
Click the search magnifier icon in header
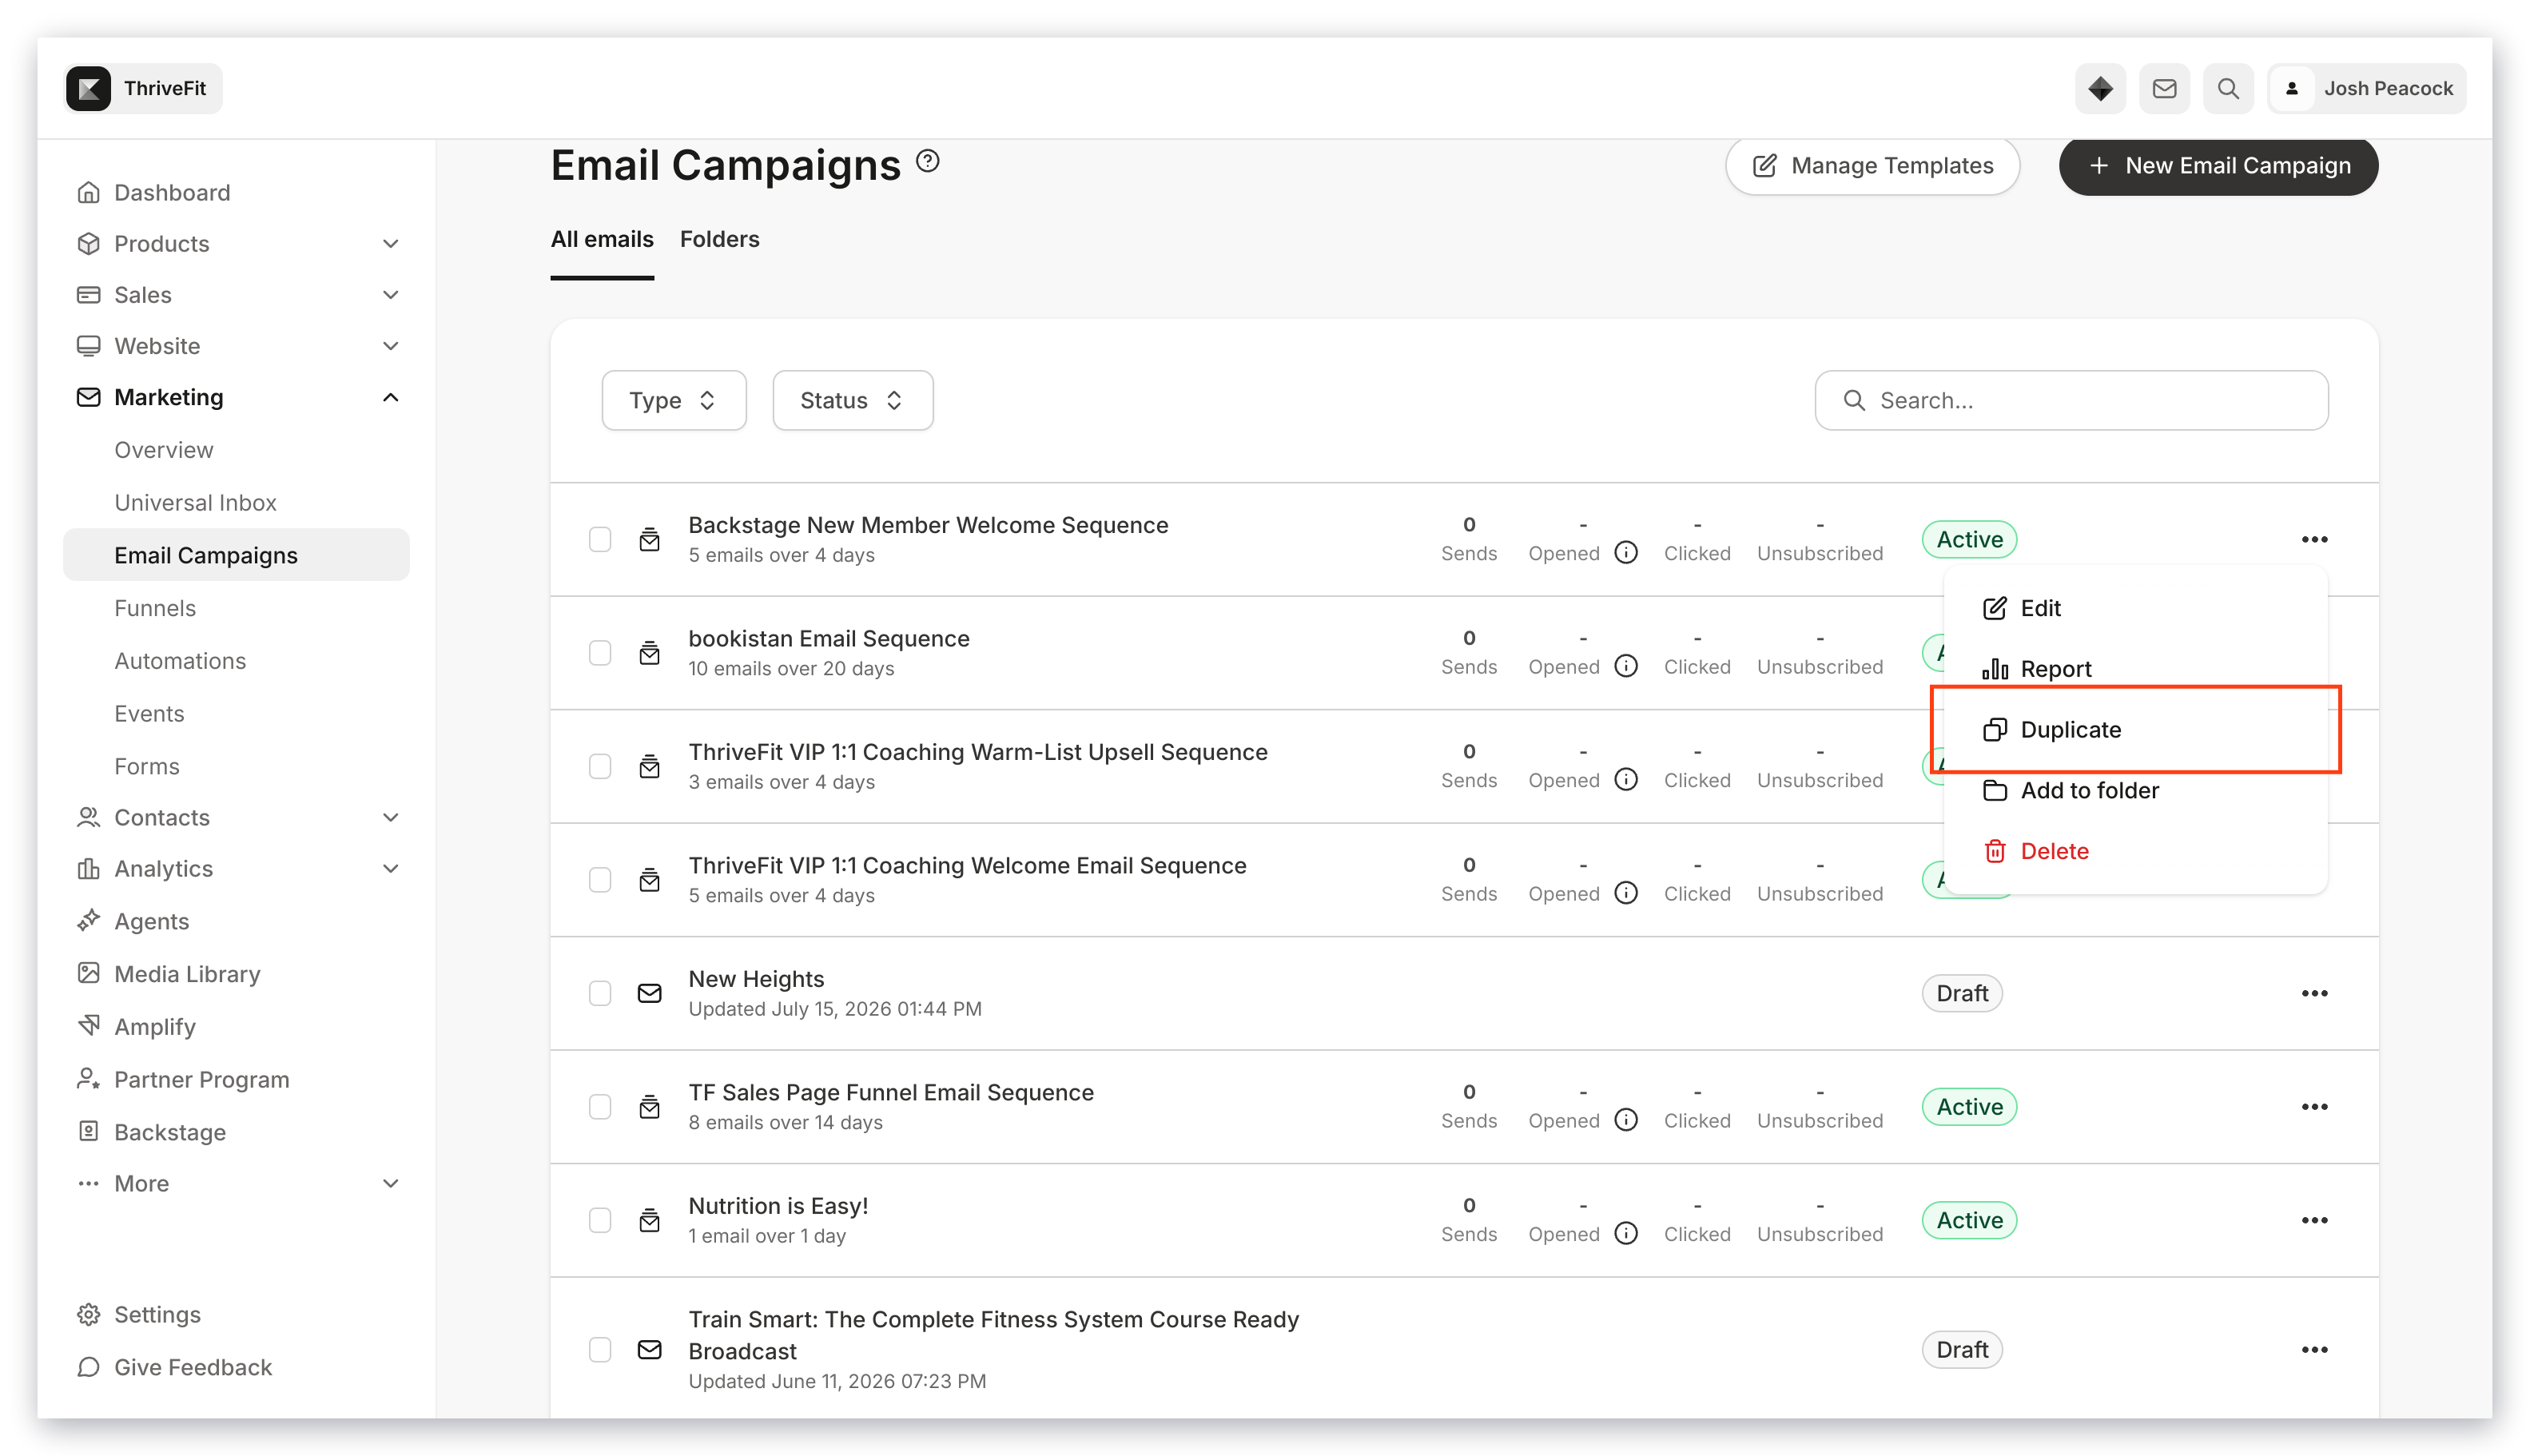point(2227,88)
